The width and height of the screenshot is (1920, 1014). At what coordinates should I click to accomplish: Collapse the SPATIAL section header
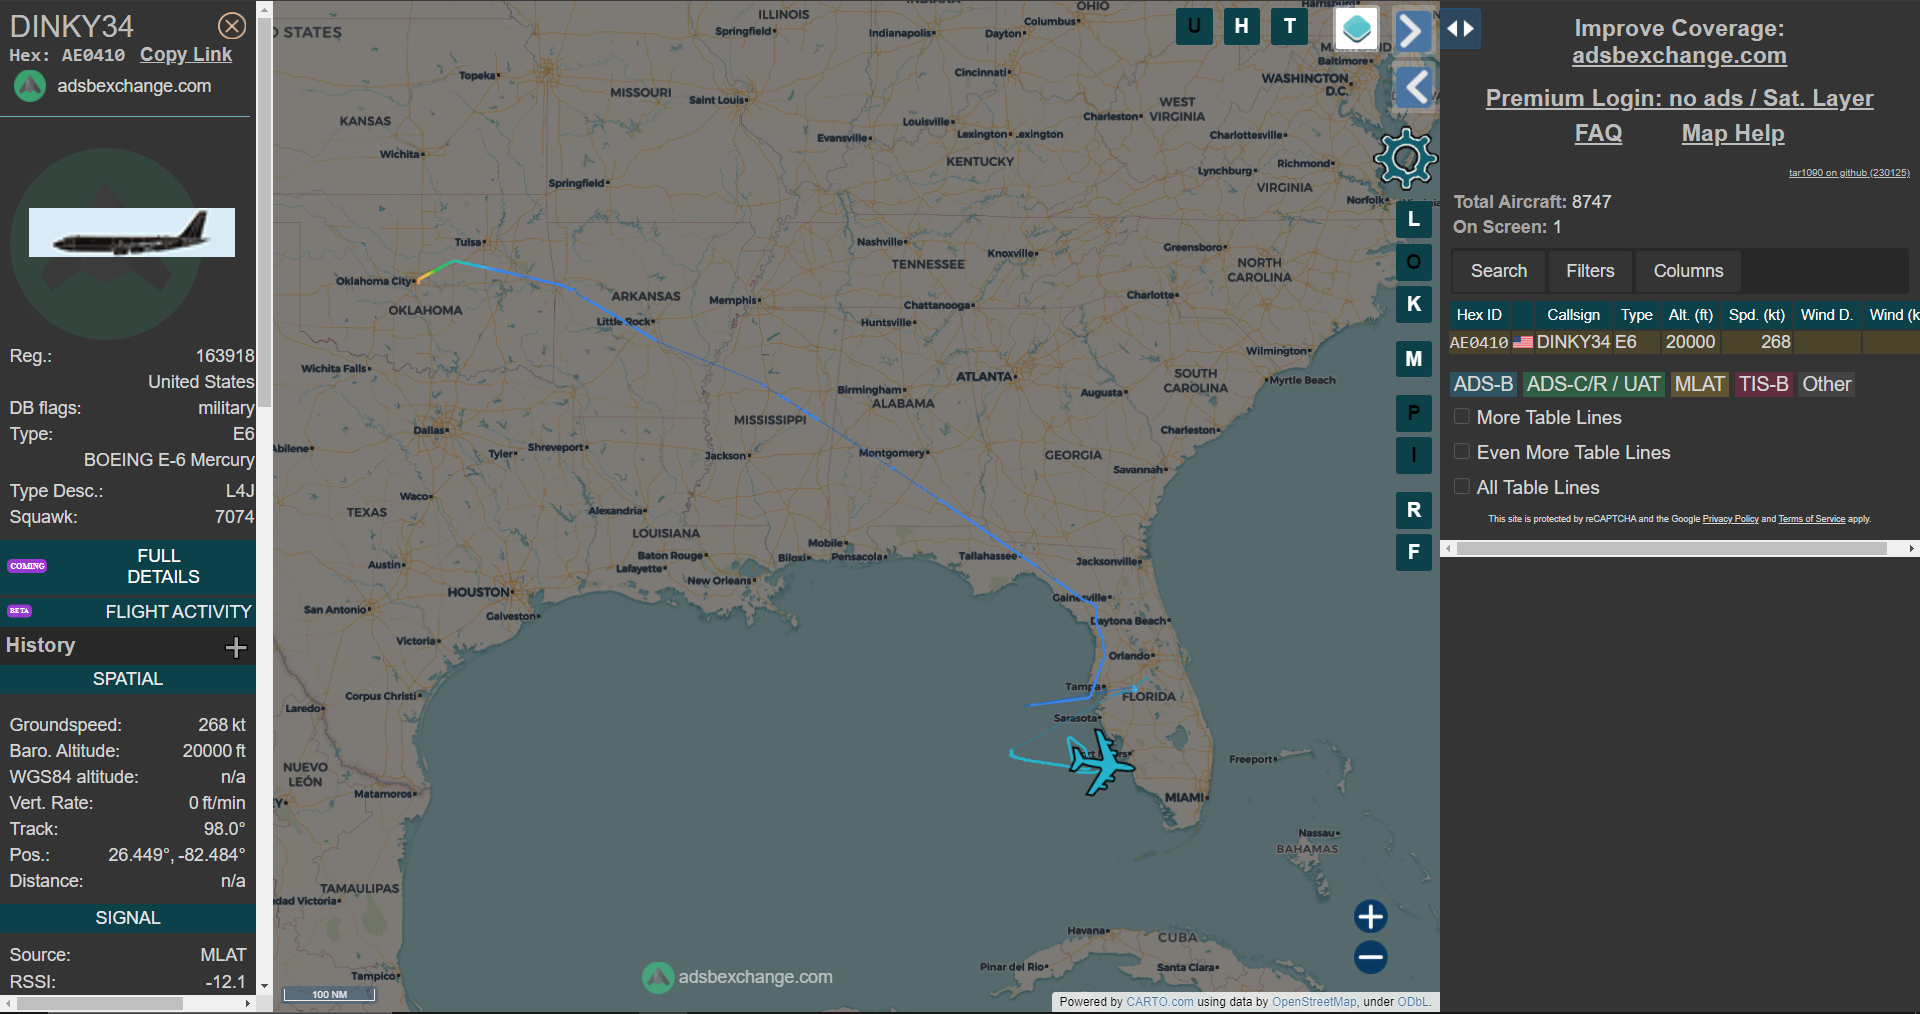(128, 679)
